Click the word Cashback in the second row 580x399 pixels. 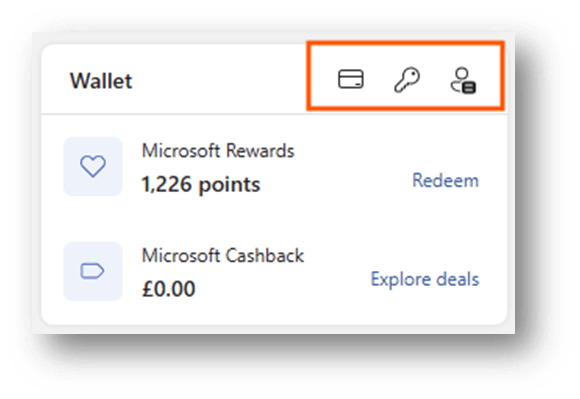265,256
